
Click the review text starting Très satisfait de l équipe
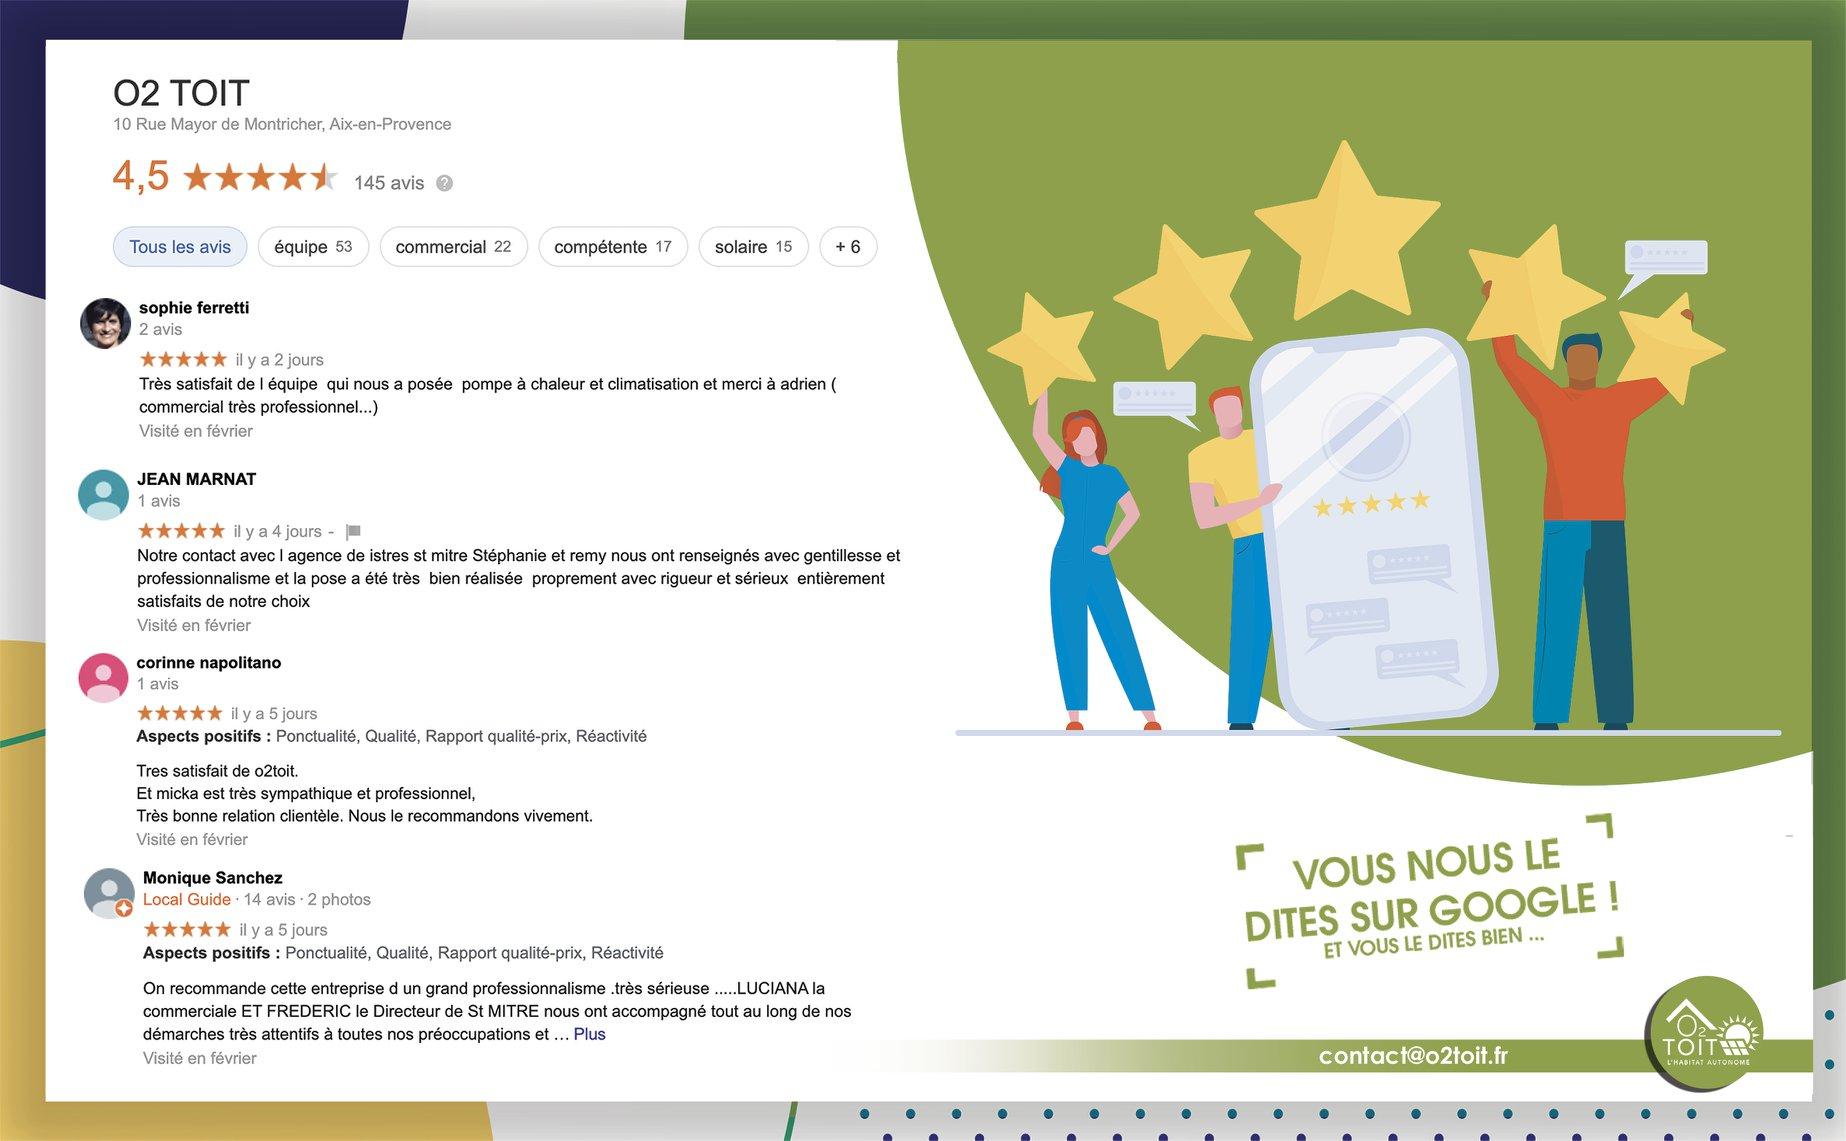[488, 396]
